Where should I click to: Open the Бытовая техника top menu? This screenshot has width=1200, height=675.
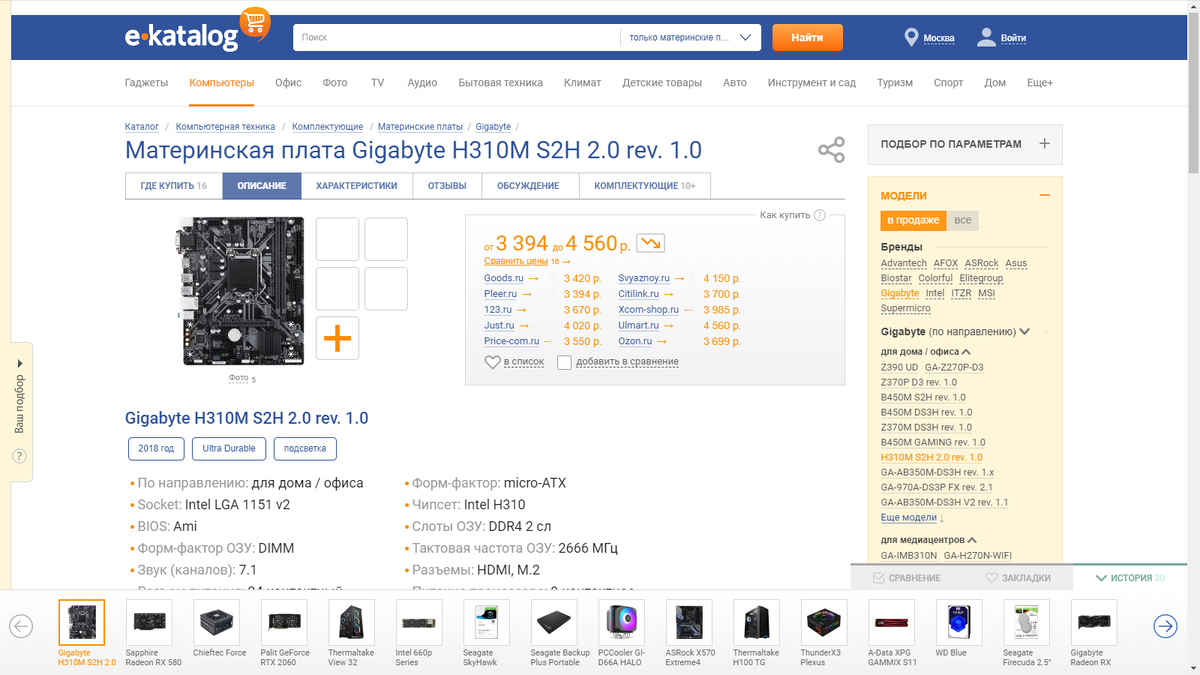click(x=500, y=83)
